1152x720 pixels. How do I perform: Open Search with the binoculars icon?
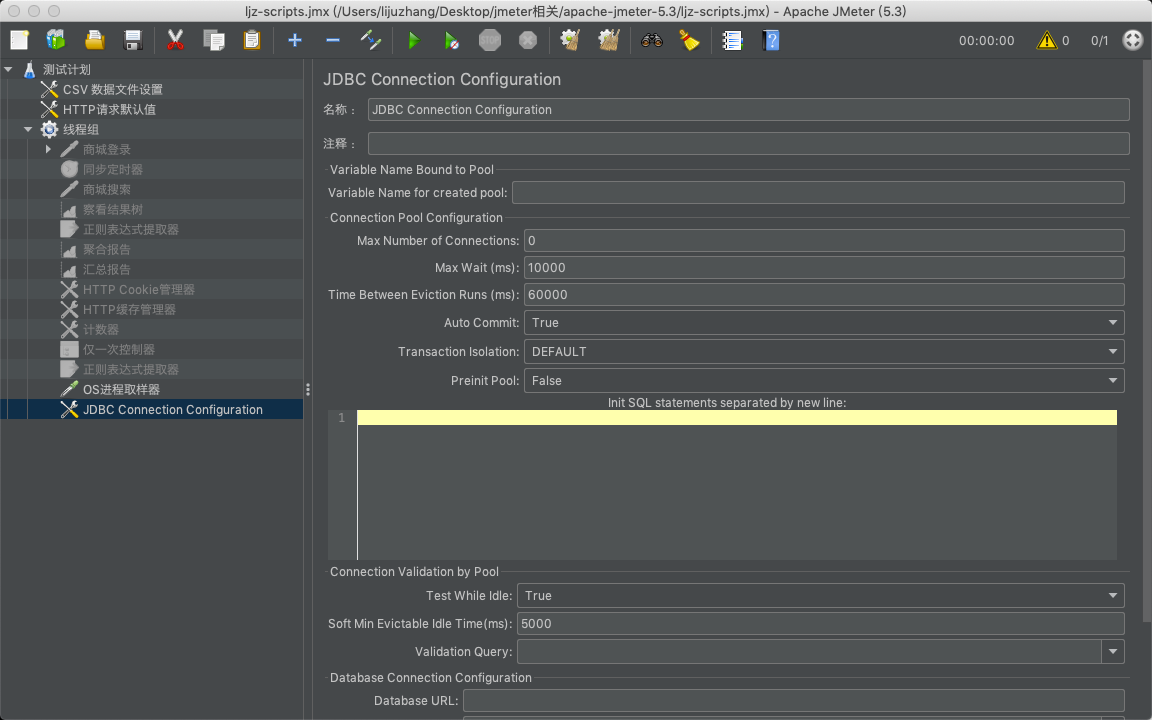652,40
